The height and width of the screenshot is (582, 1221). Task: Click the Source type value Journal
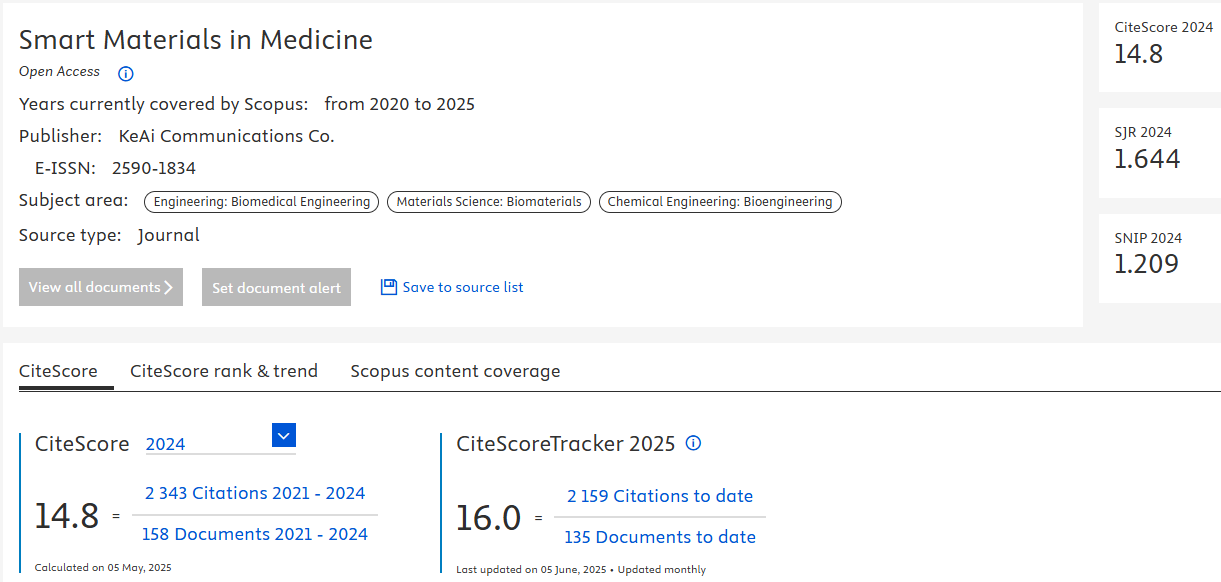pyautogui.click(x=169, y=235)
